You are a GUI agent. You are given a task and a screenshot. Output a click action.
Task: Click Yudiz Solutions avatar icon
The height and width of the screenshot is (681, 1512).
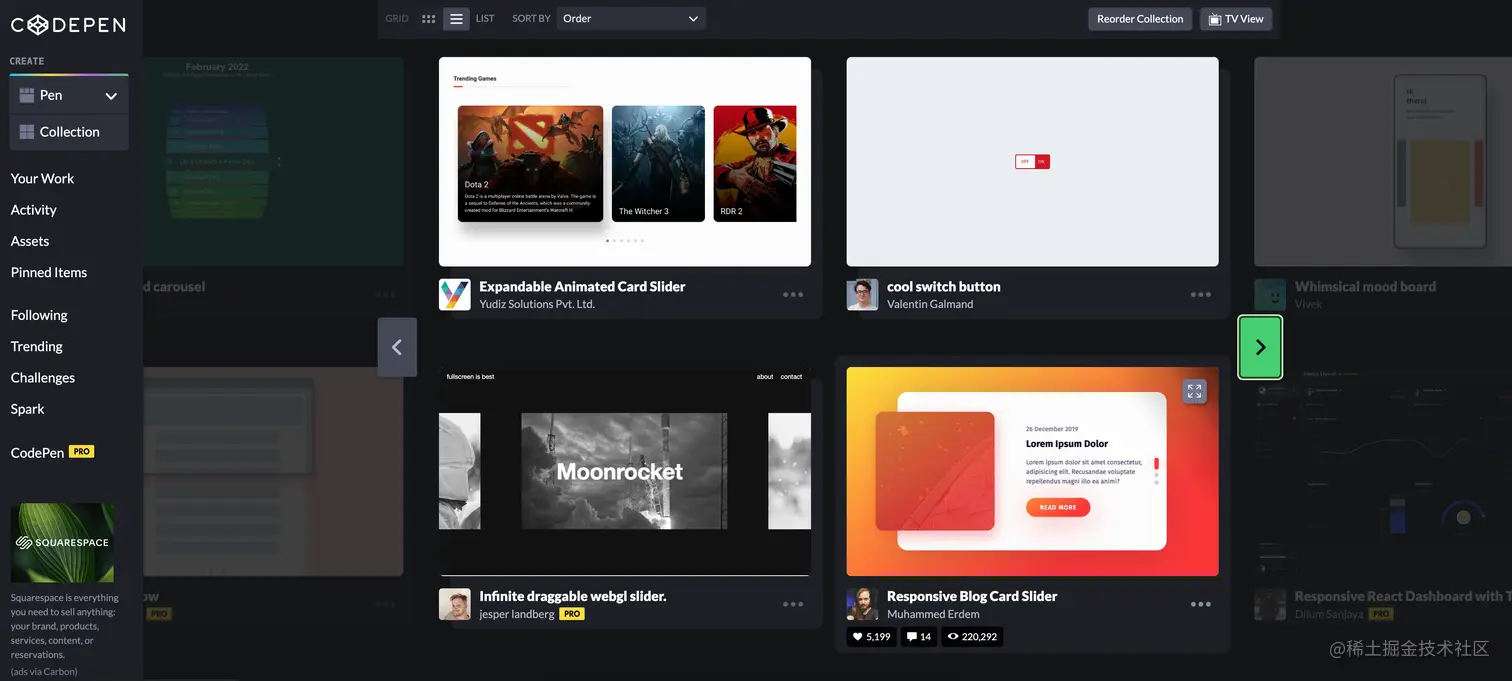point(454,294)
